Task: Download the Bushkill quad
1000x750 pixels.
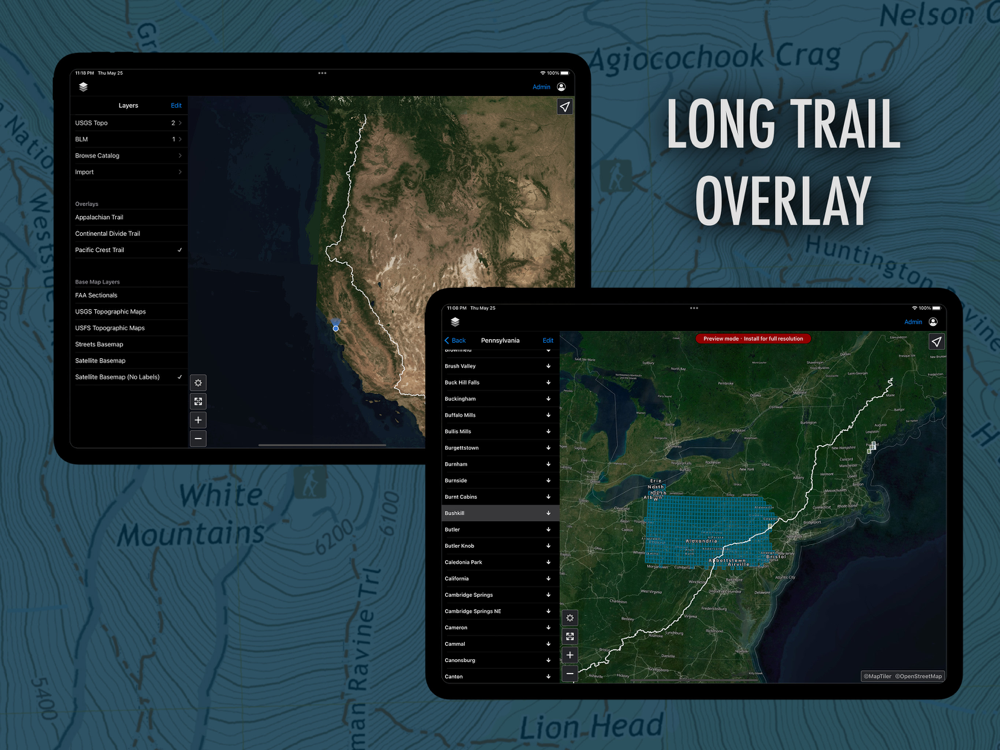Action: click(x=548, y=513)
